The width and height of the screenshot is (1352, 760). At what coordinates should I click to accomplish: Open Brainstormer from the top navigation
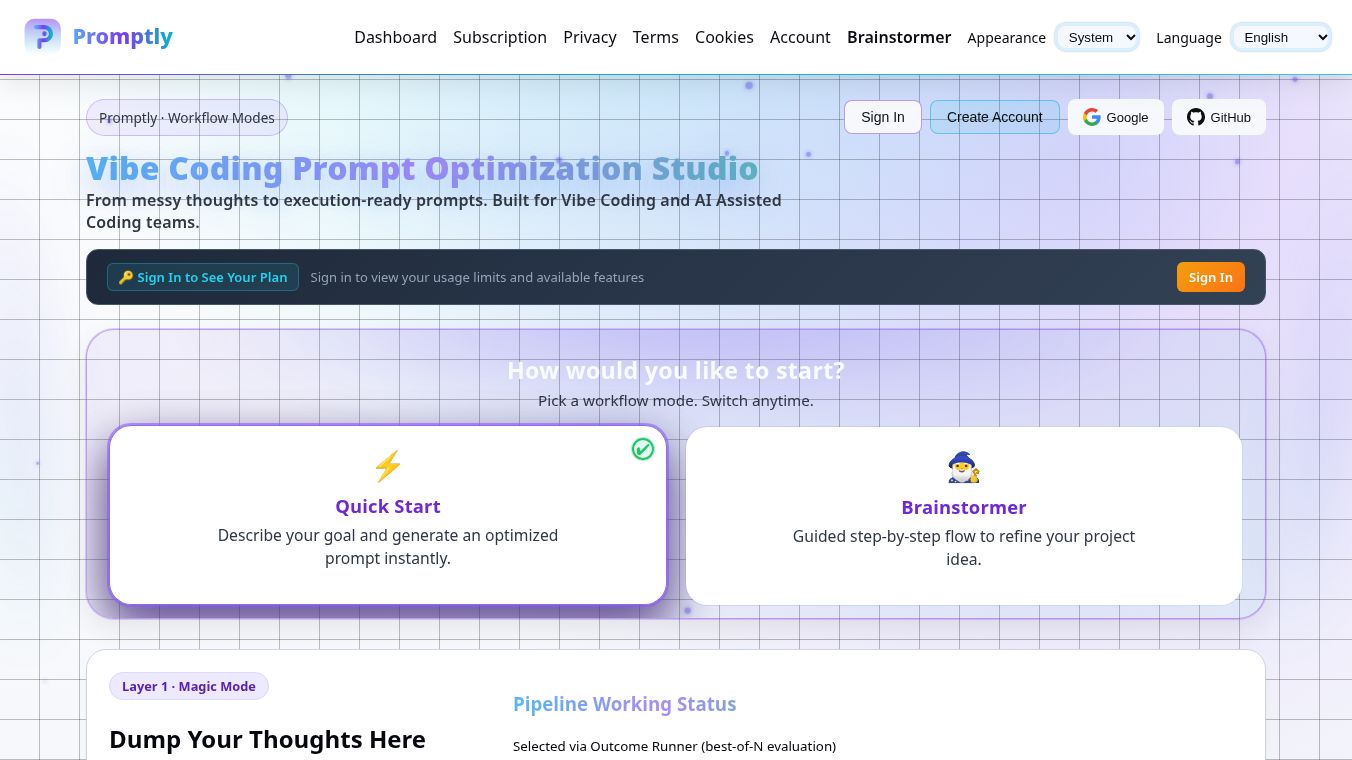click(899, 37)
